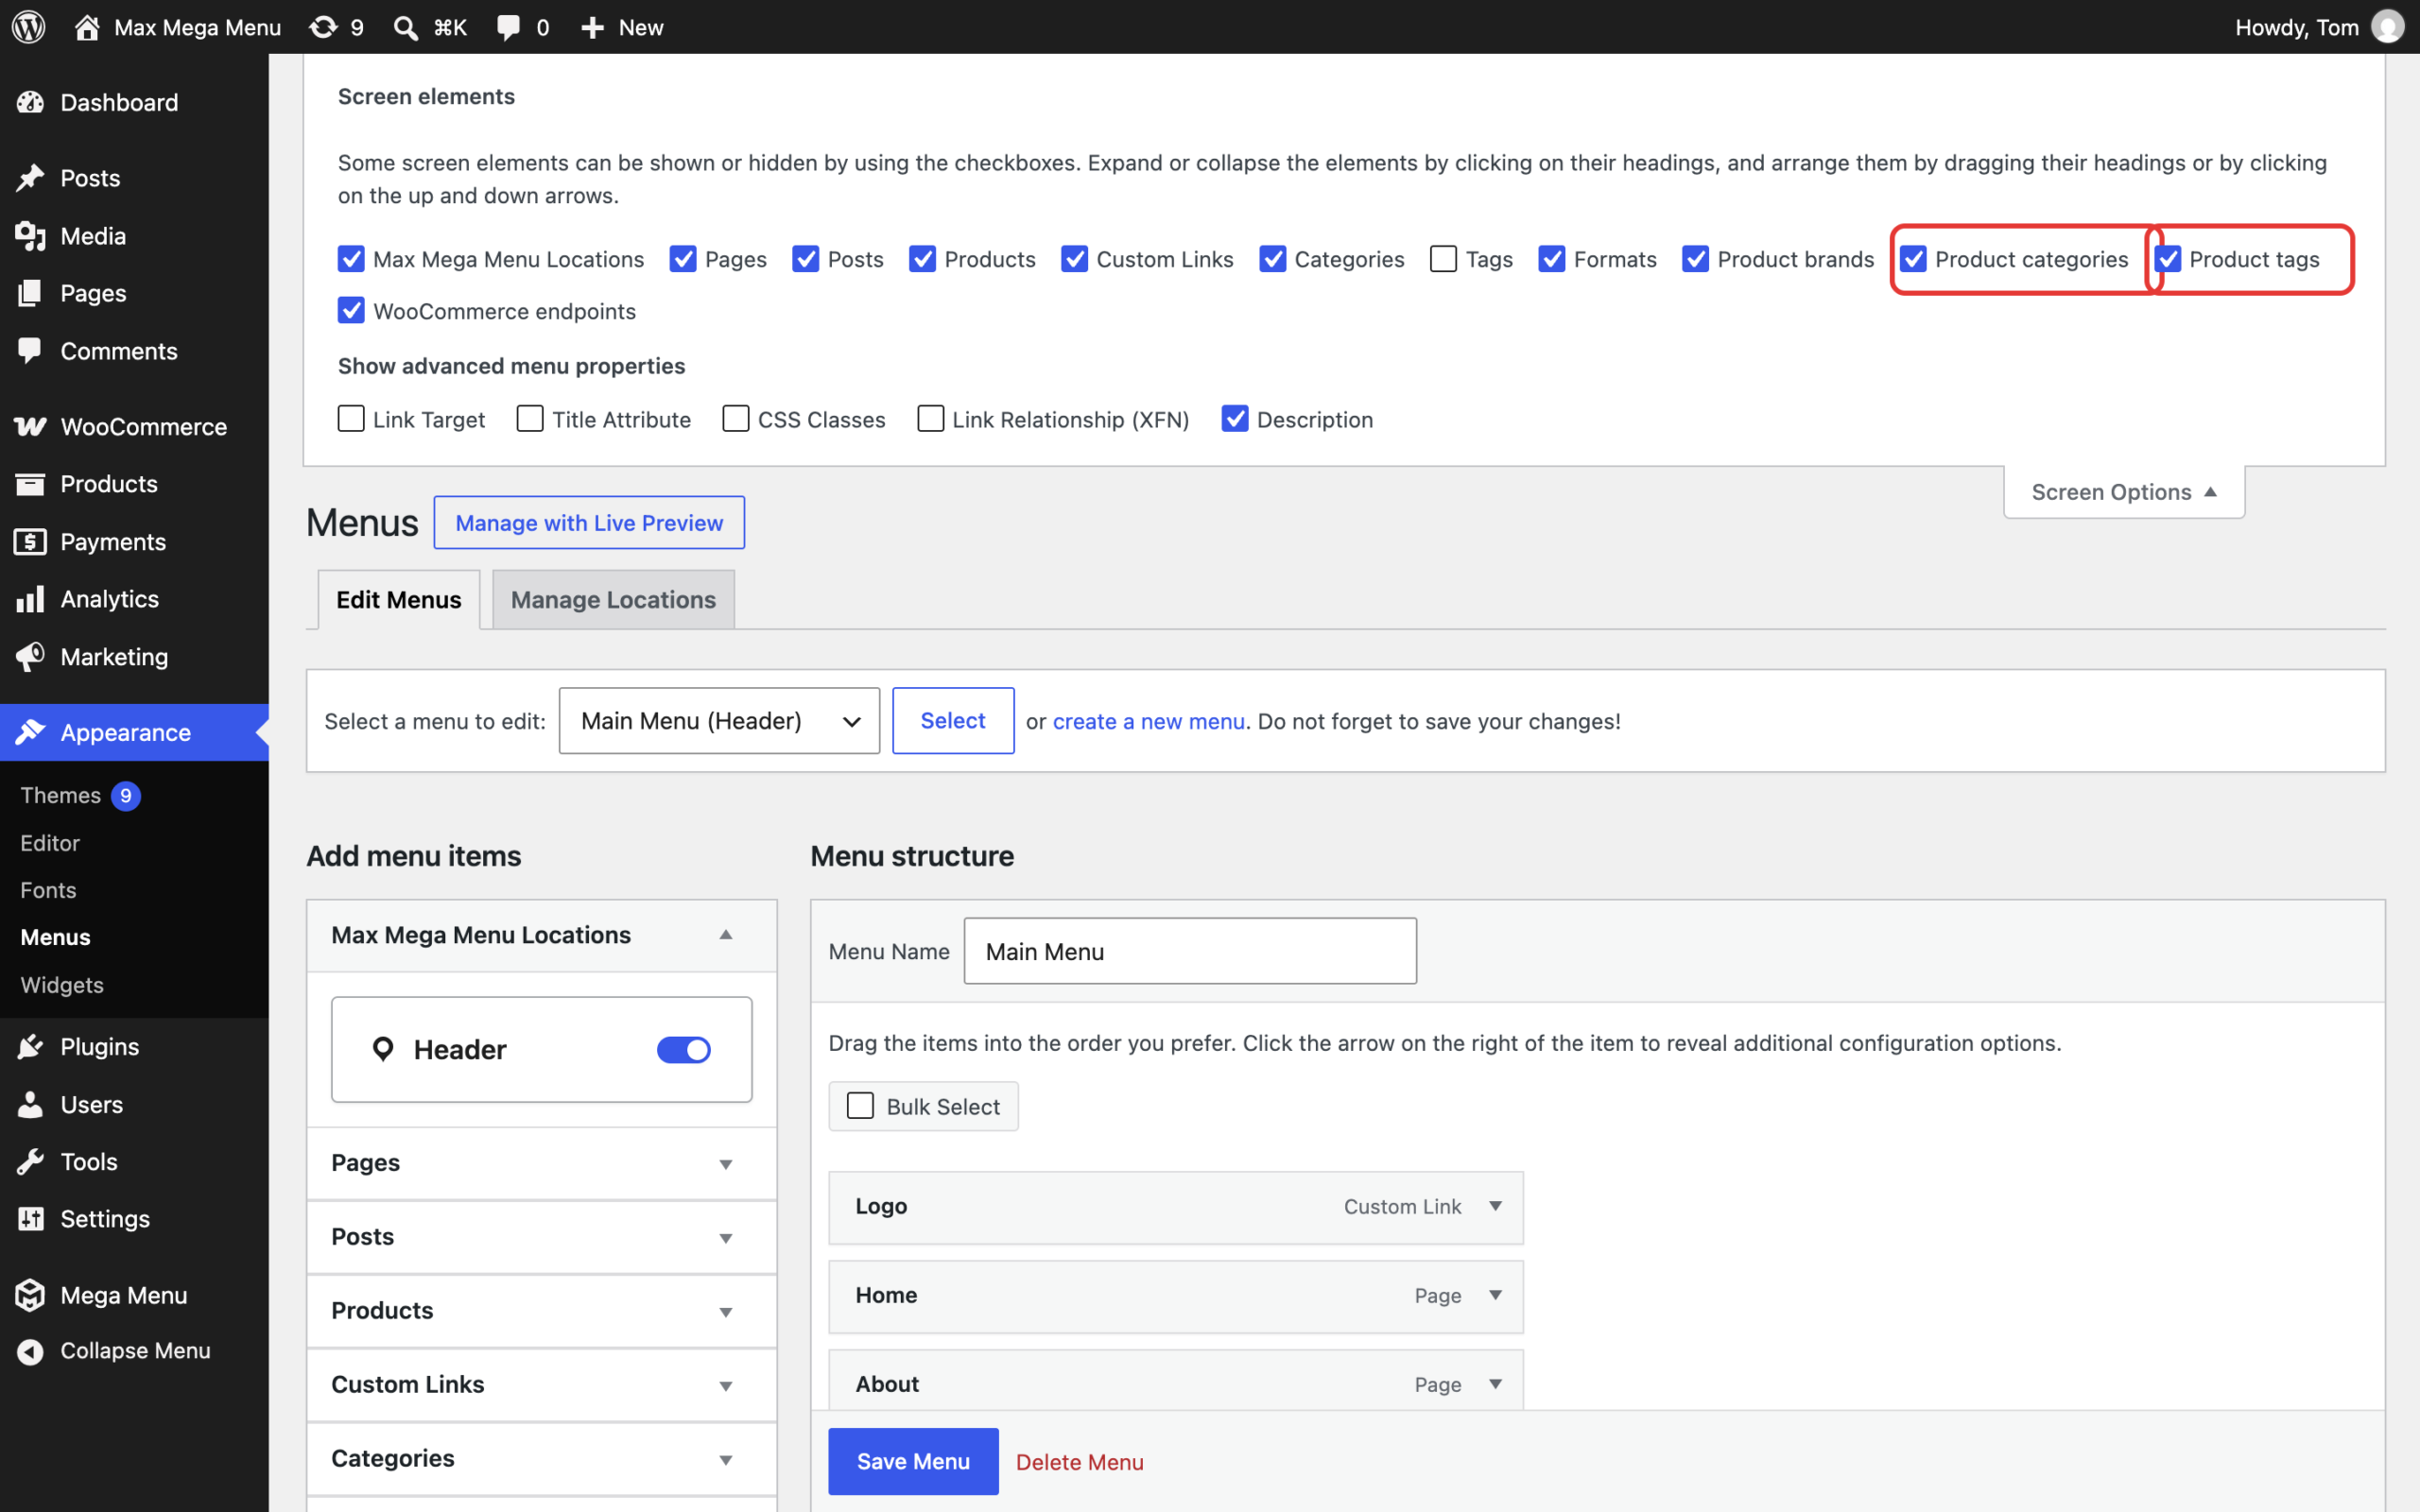The image size is (2420, 1512).
Task: Click the Plugins plug icon in sidebar
Action: (x=30, y=1047)
